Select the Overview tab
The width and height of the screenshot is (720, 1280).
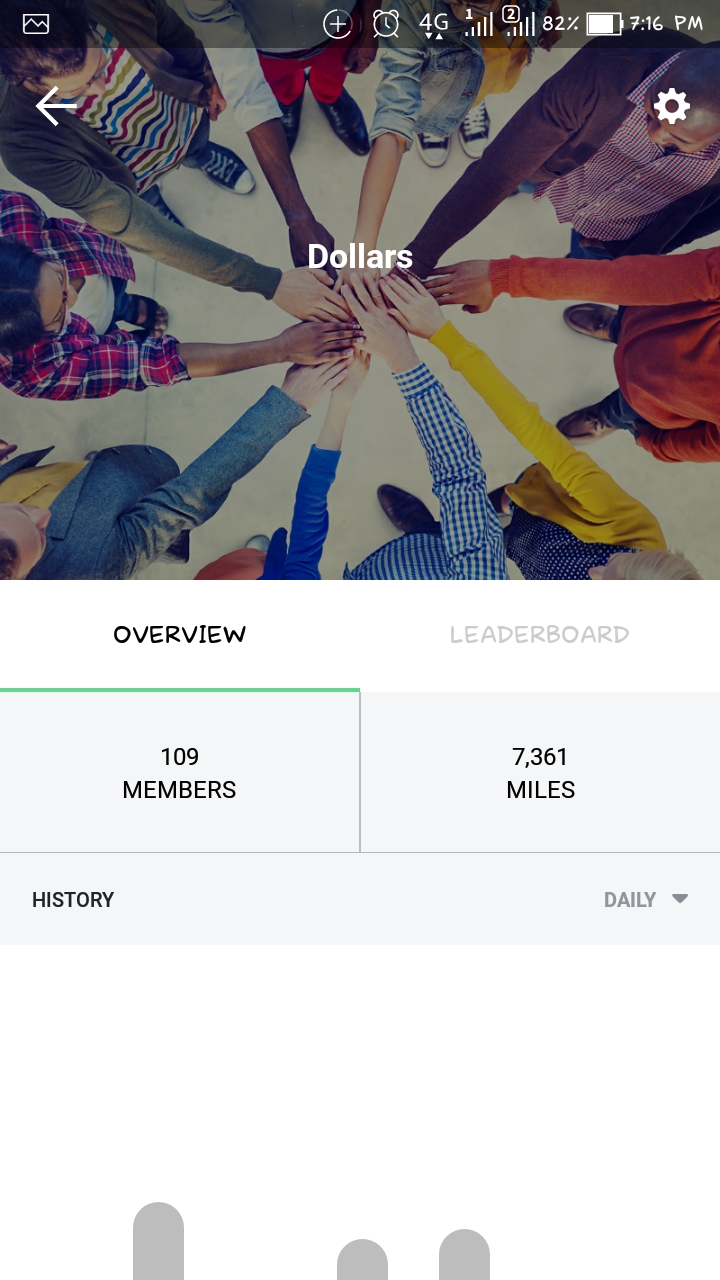tap(180, 635)
